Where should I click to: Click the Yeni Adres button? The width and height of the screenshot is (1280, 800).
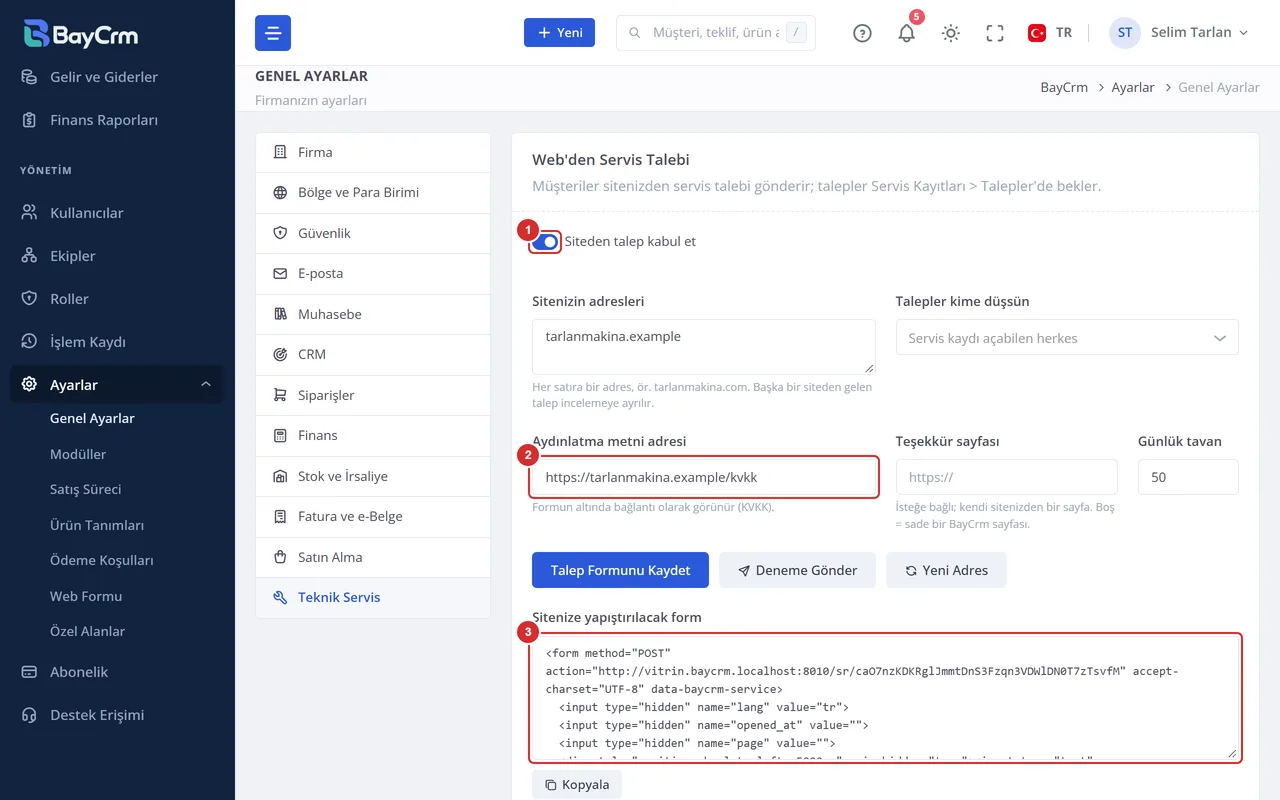[946, 570]
